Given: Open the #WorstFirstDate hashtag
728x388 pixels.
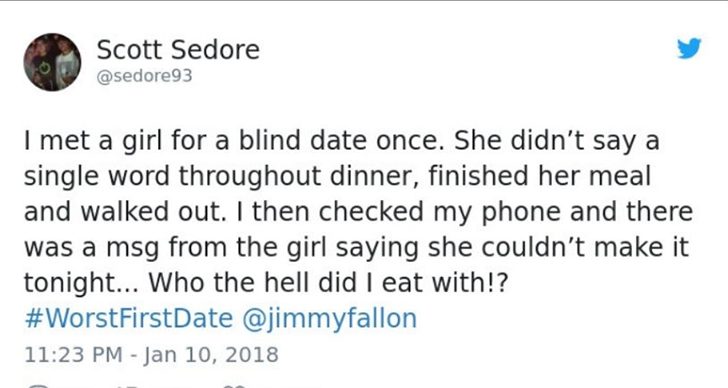Looking at the screenshot, I should coord(128,318).
